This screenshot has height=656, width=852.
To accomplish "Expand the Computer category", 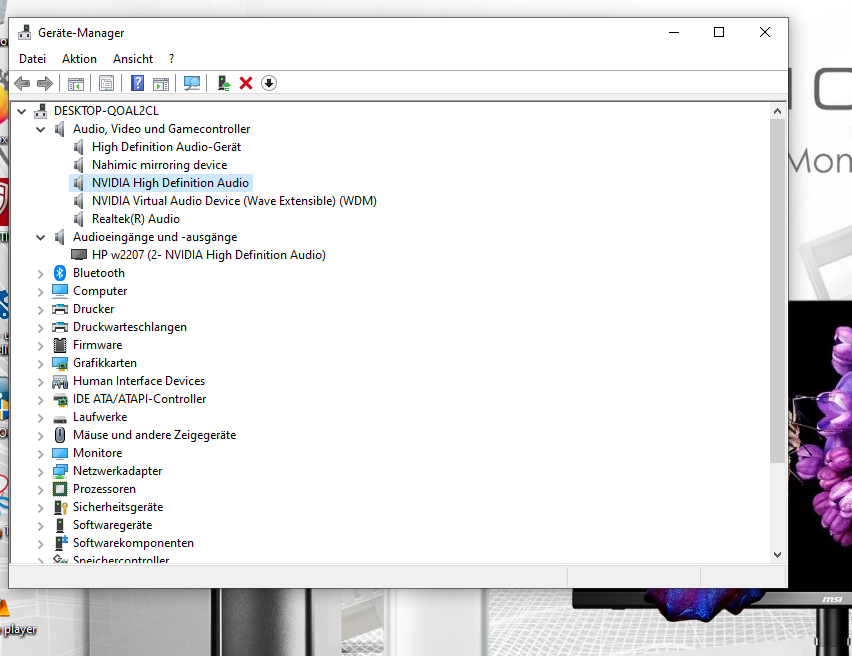I will pyautogui.click(x=40, y=292).
